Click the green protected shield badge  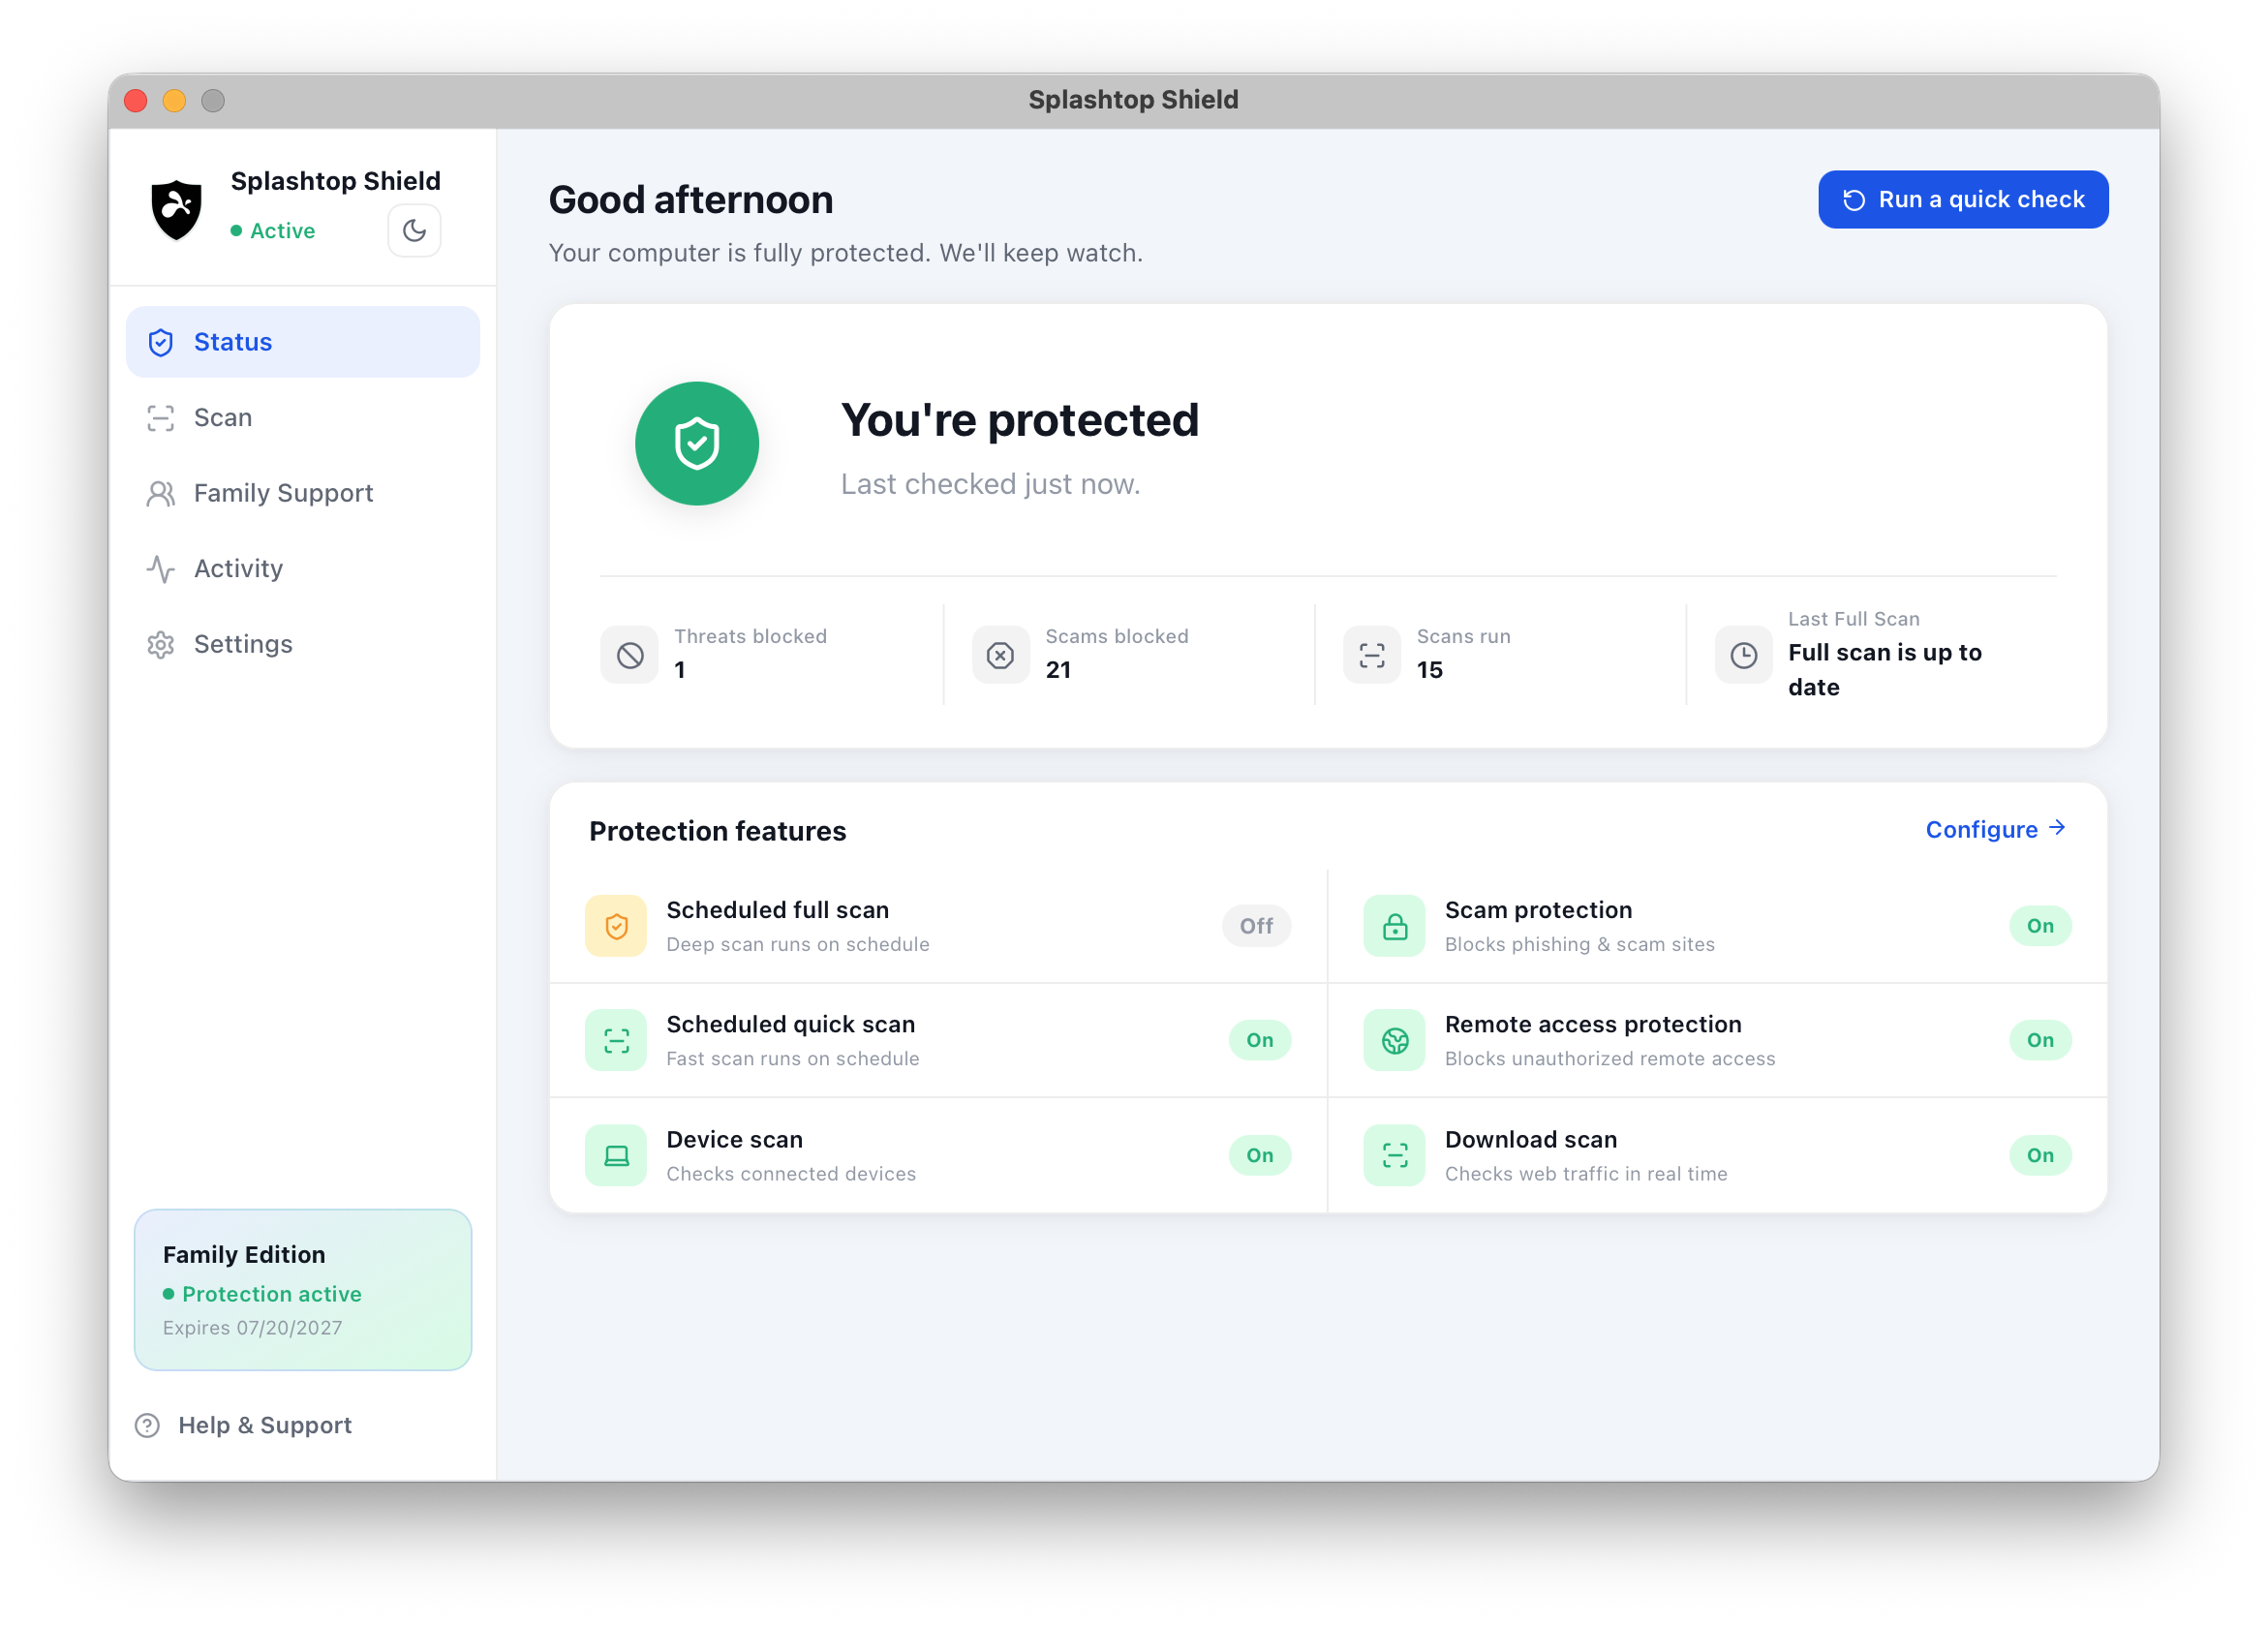[x=697, y=443]
